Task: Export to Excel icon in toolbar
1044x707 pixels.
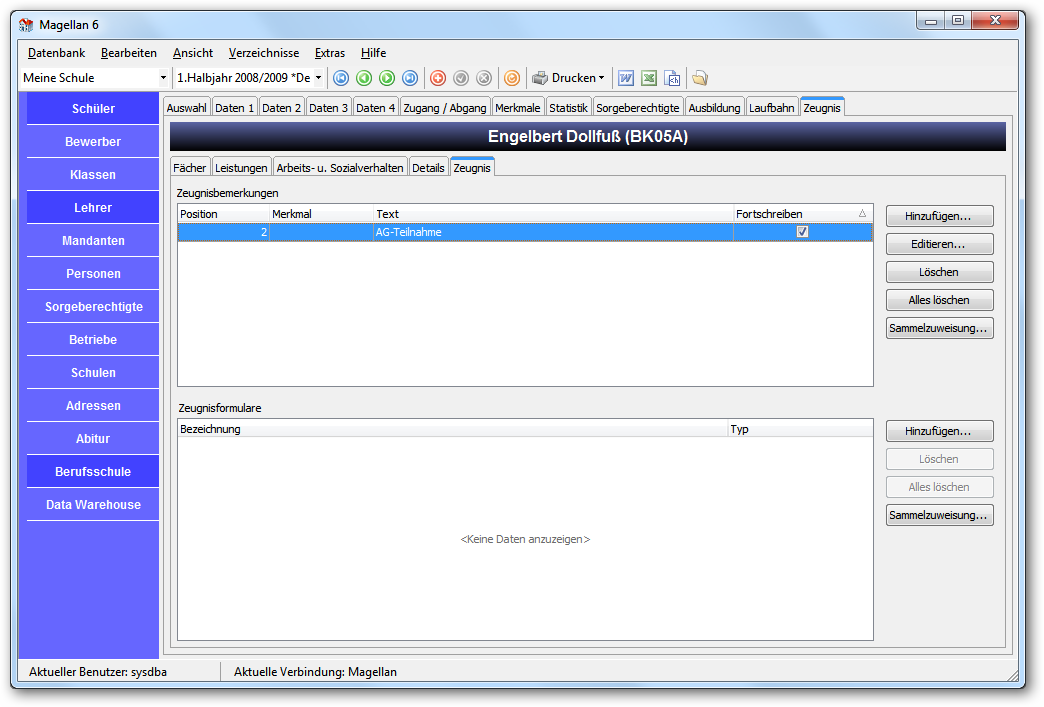Action: (649, 79)
